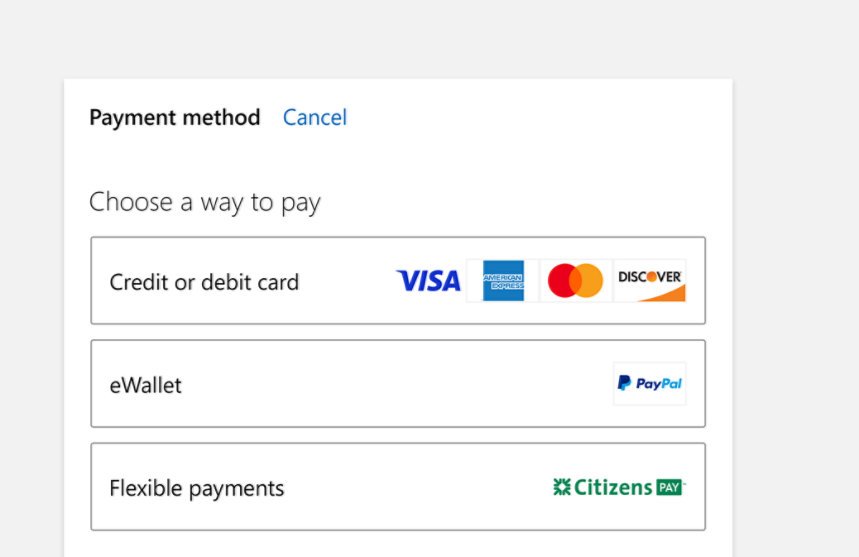Click the green PAY badge
859x557 pixels.
669,488
